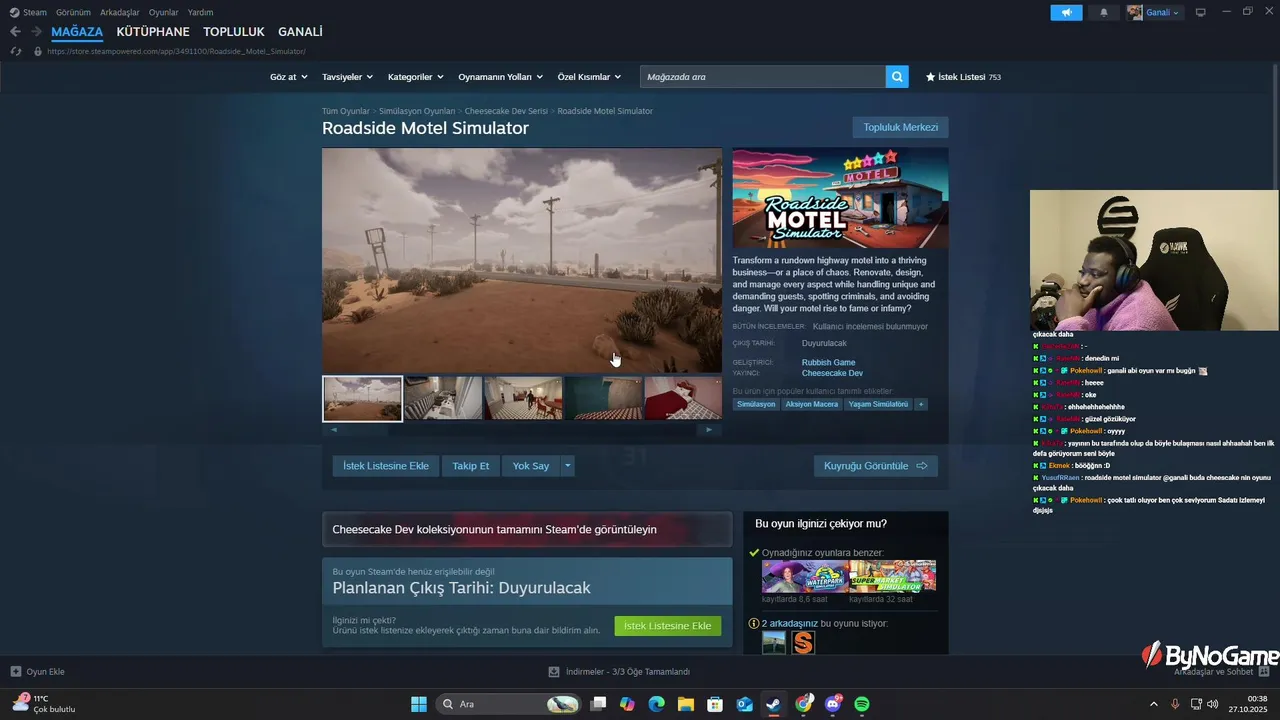1280x720 pixels.
Task: Open Outlook from taskbar
Action: [x=744, y=704]
